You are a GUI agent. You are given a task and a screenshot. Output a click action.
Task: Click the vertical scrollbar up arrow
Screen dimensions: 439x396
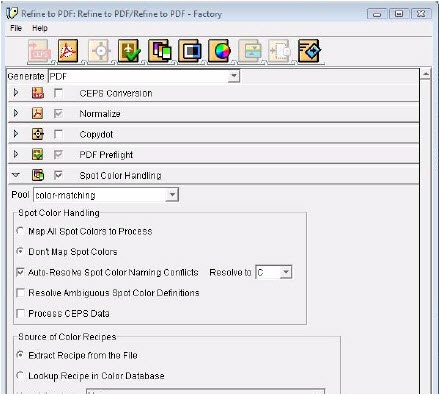(x=425, y=74)
